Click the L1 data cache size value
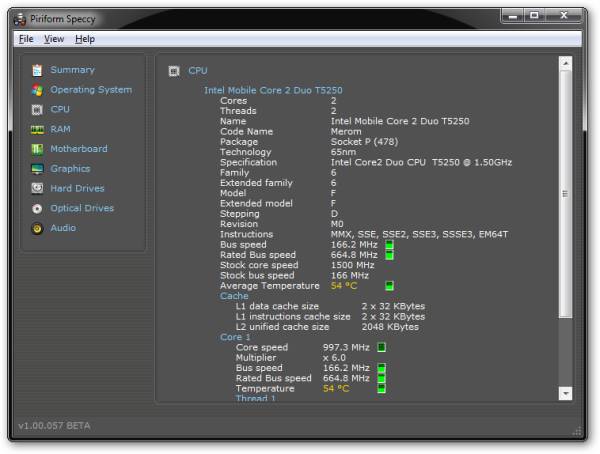 tap(393, 306)
